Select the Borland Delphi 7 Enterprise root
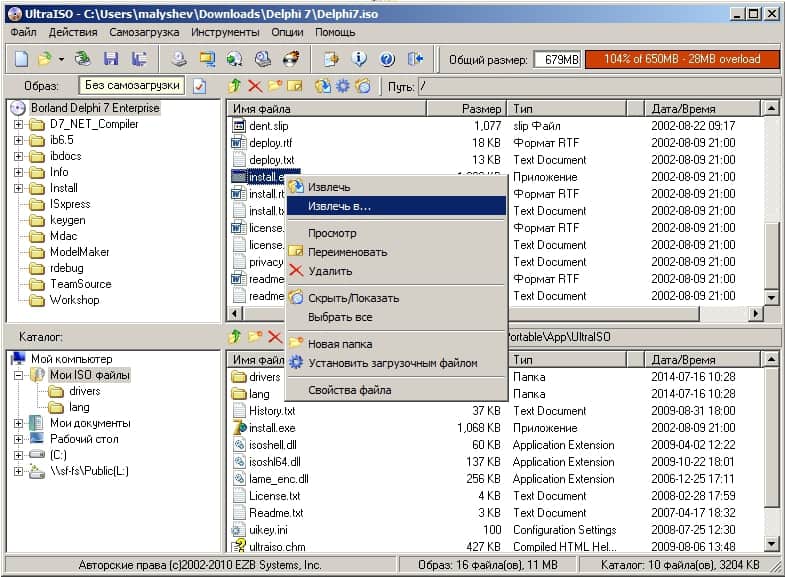 click(95, 108)
